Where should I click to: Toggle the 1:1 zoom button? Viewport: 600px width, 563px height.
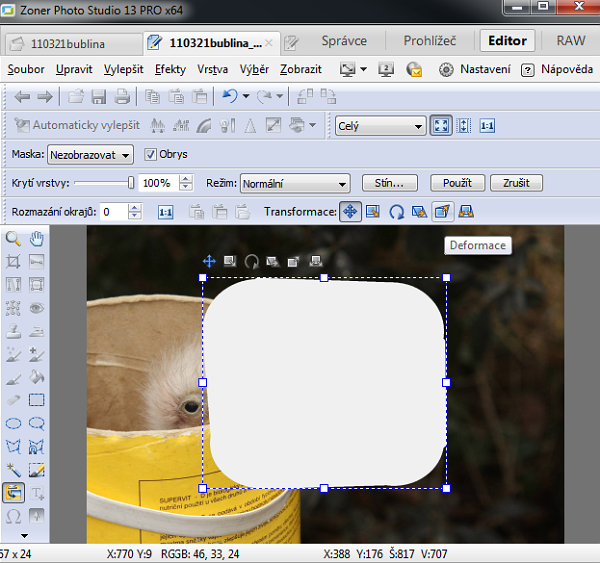[x=487, y=126]
